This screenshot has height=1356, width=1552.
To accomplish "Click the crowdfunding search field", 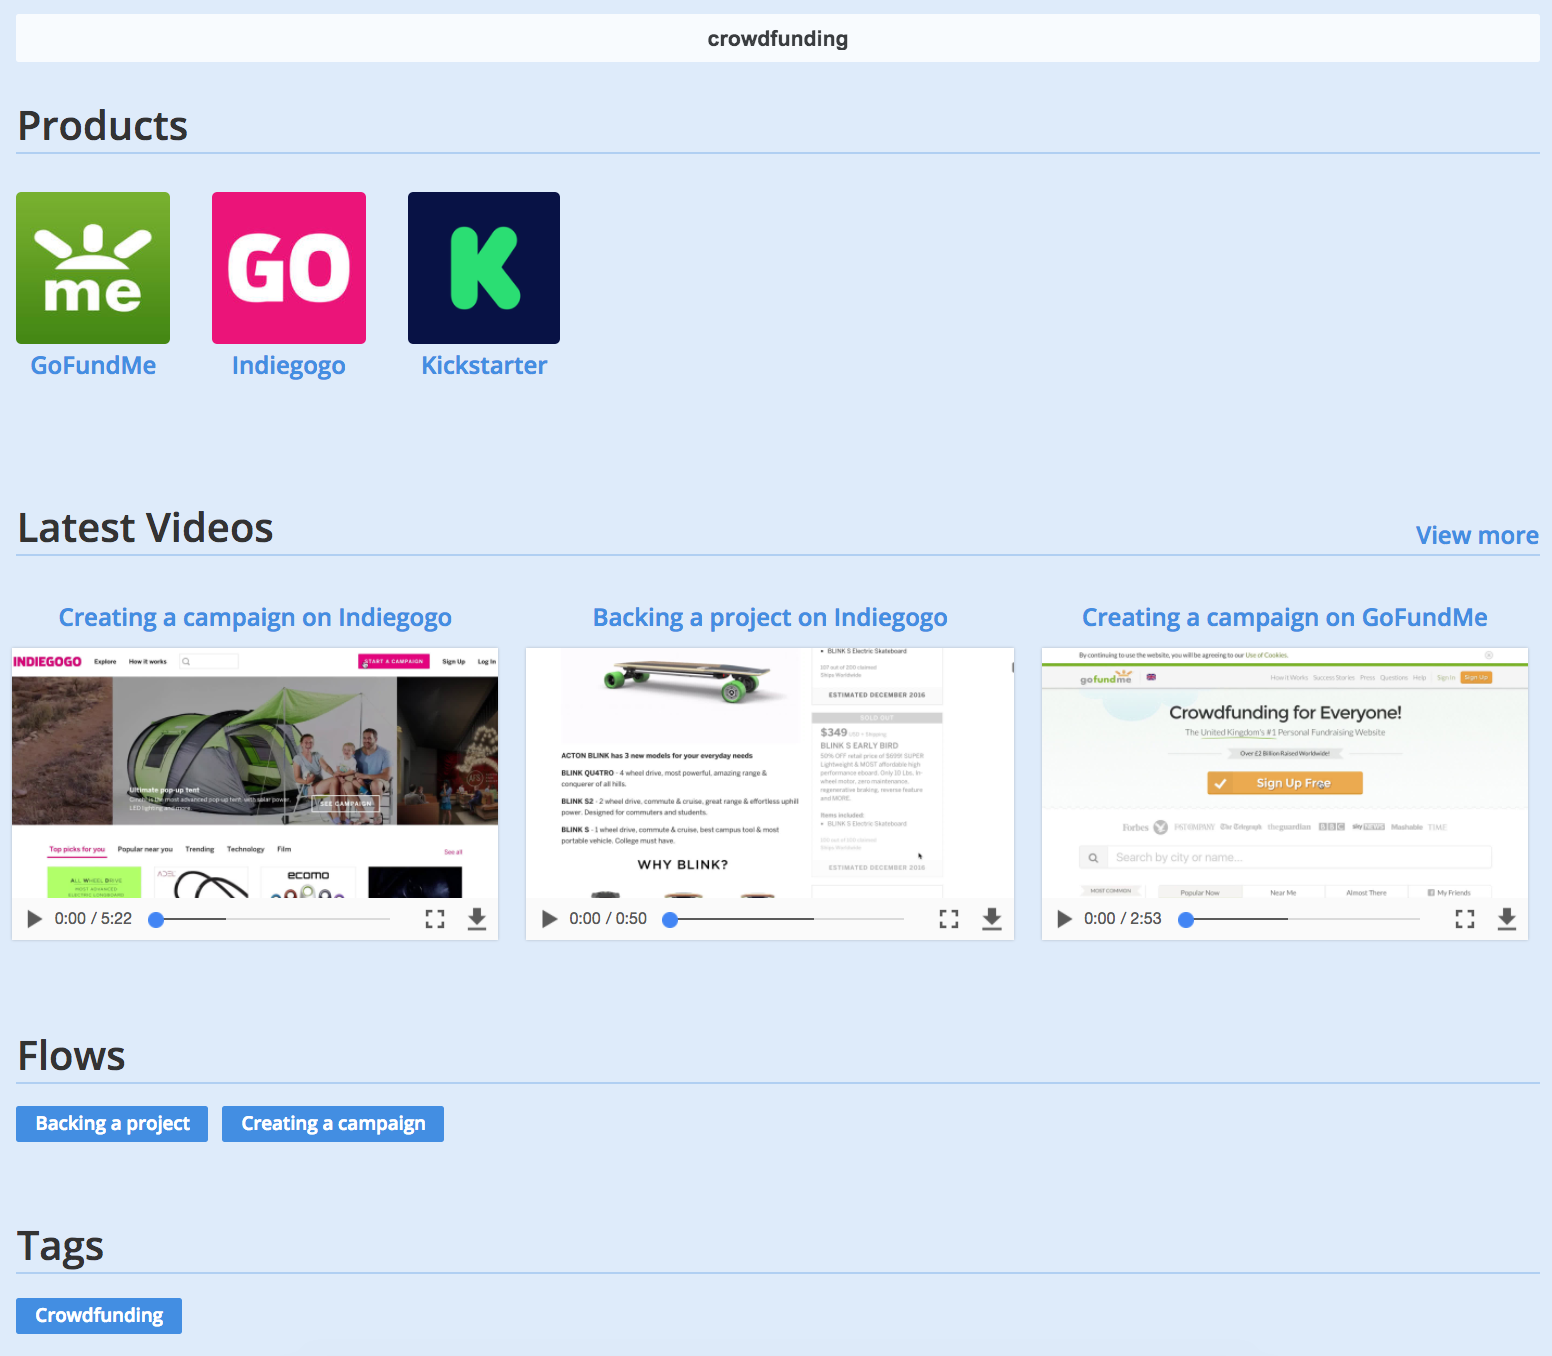I will pos(776,38).
